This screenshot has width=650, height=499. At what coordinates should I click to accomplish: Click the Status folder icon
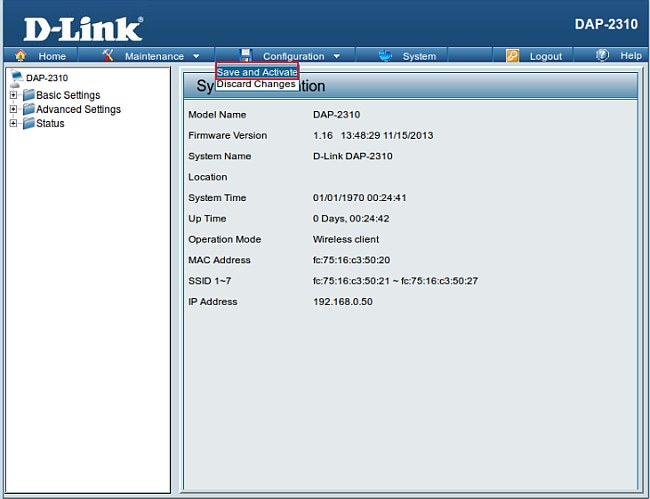coord(28,124)
